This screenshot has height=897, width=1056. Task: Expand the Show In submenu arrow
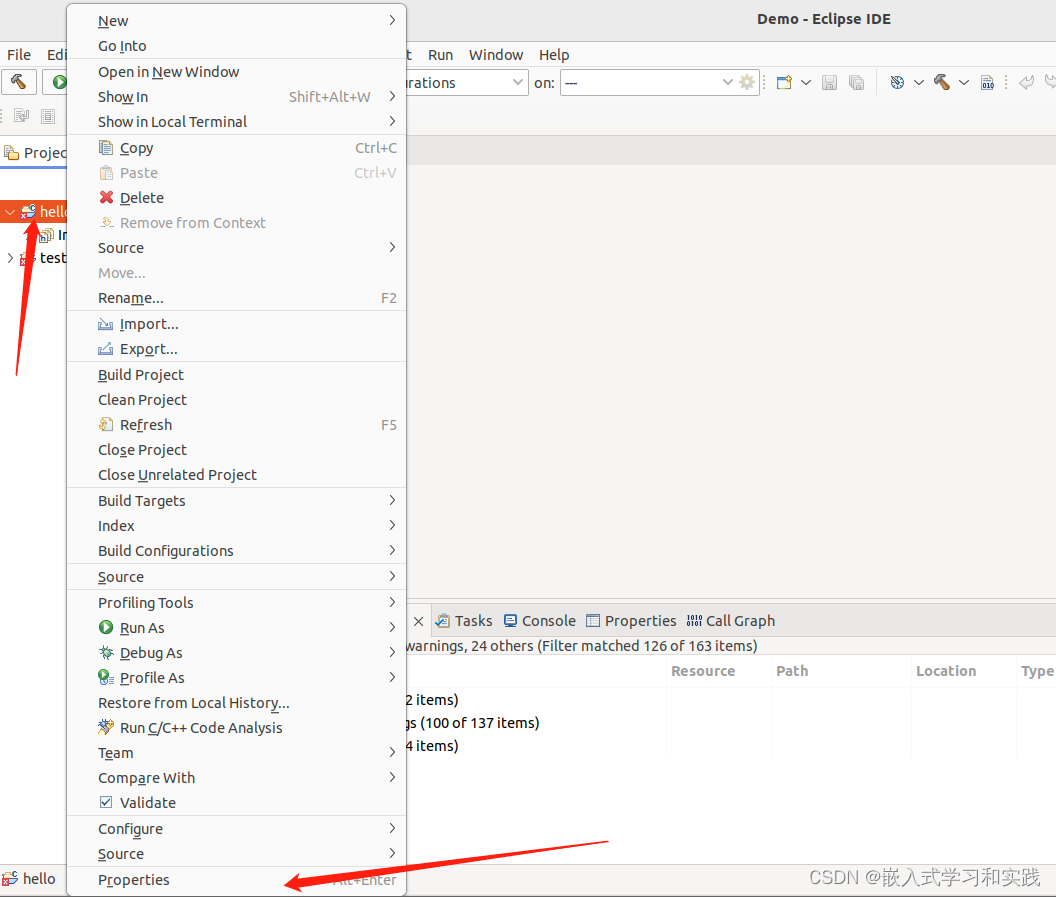[392, 96]
